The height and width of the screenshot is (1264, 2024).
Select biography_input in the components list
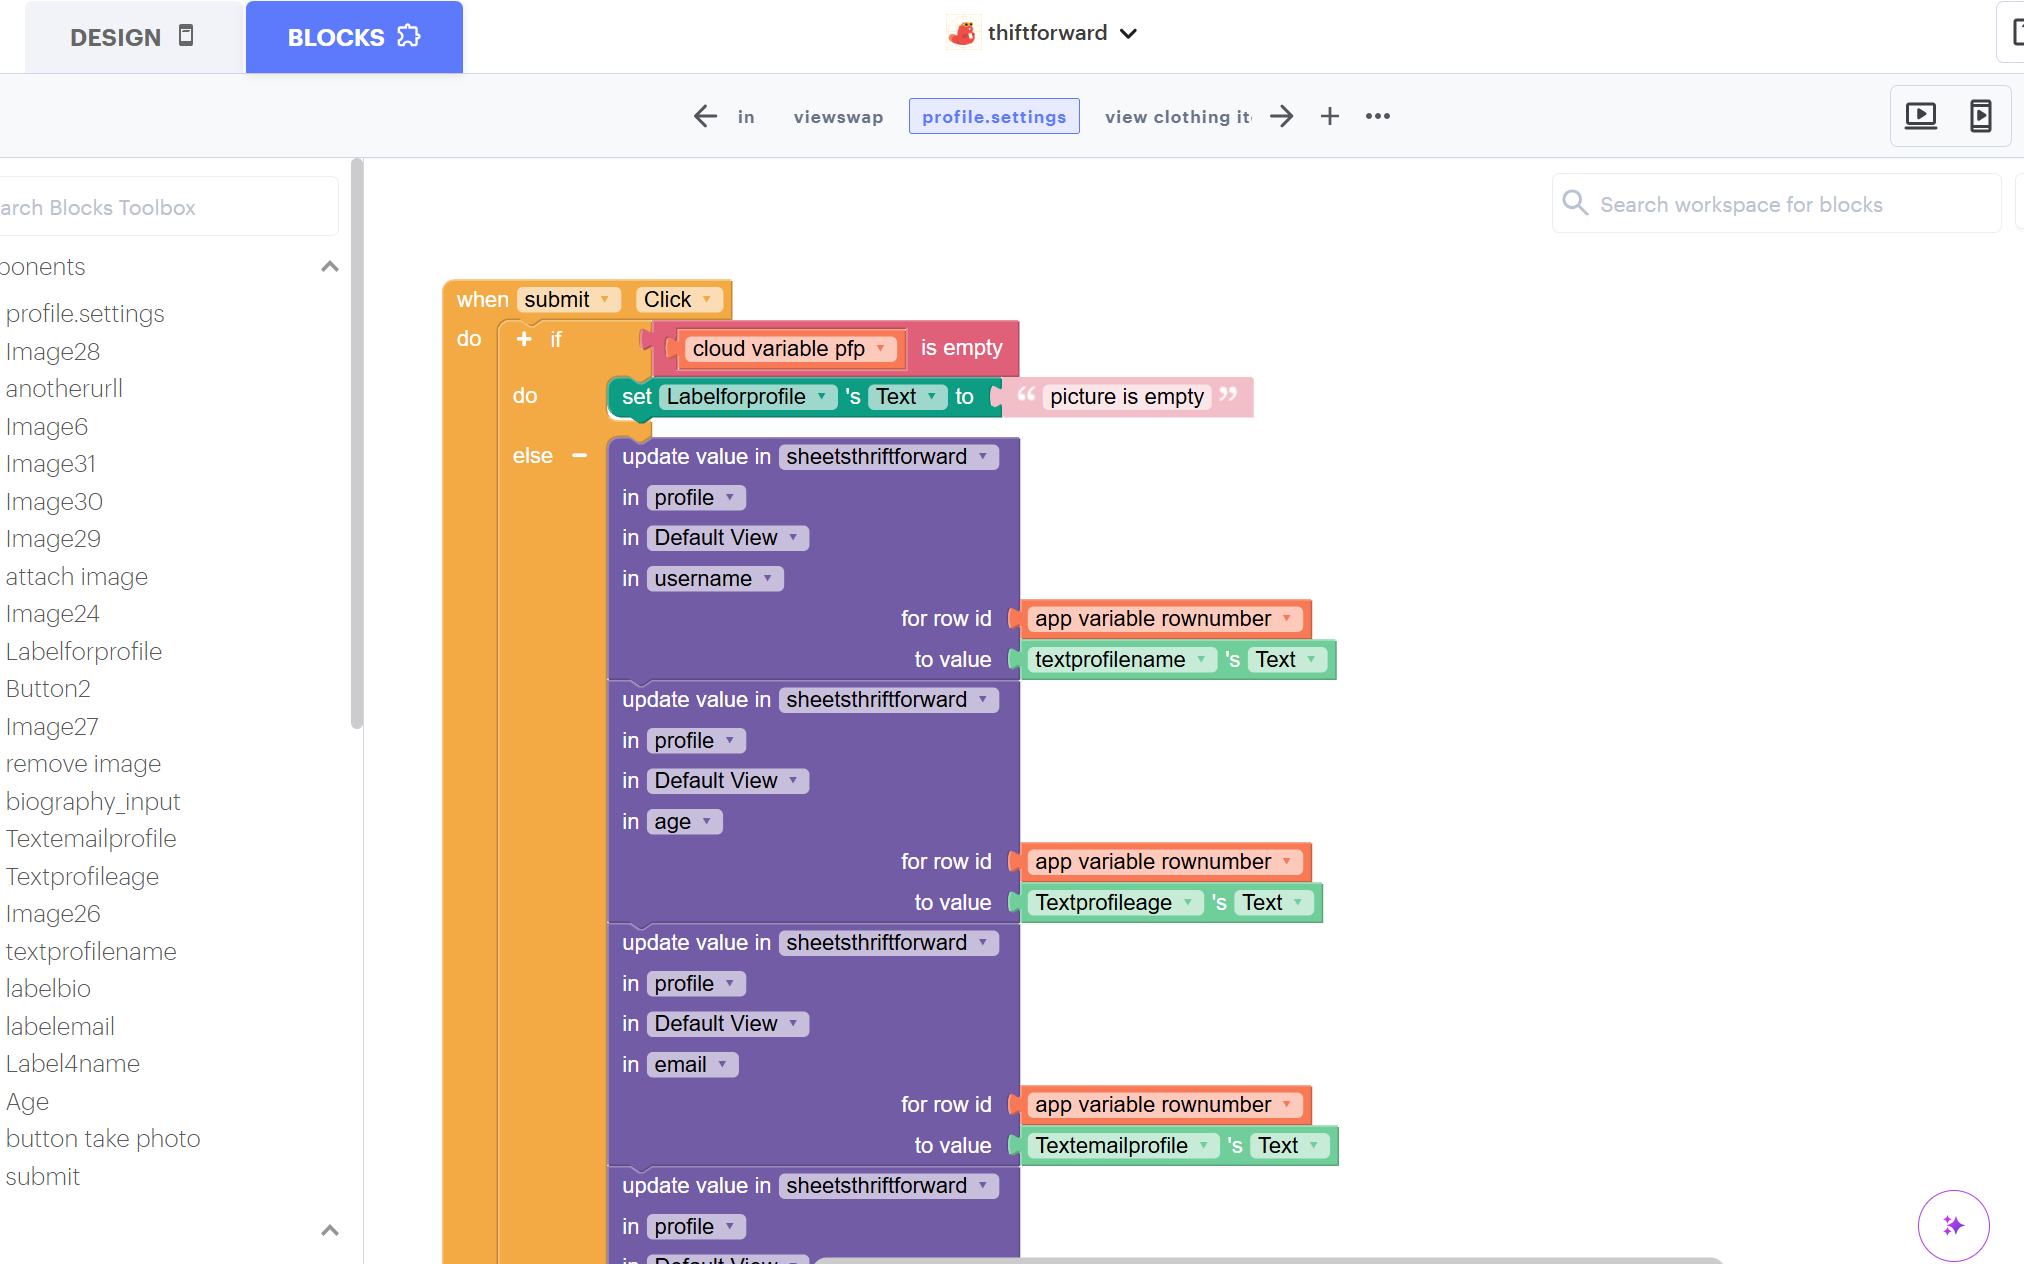click(x=93, y=802)
